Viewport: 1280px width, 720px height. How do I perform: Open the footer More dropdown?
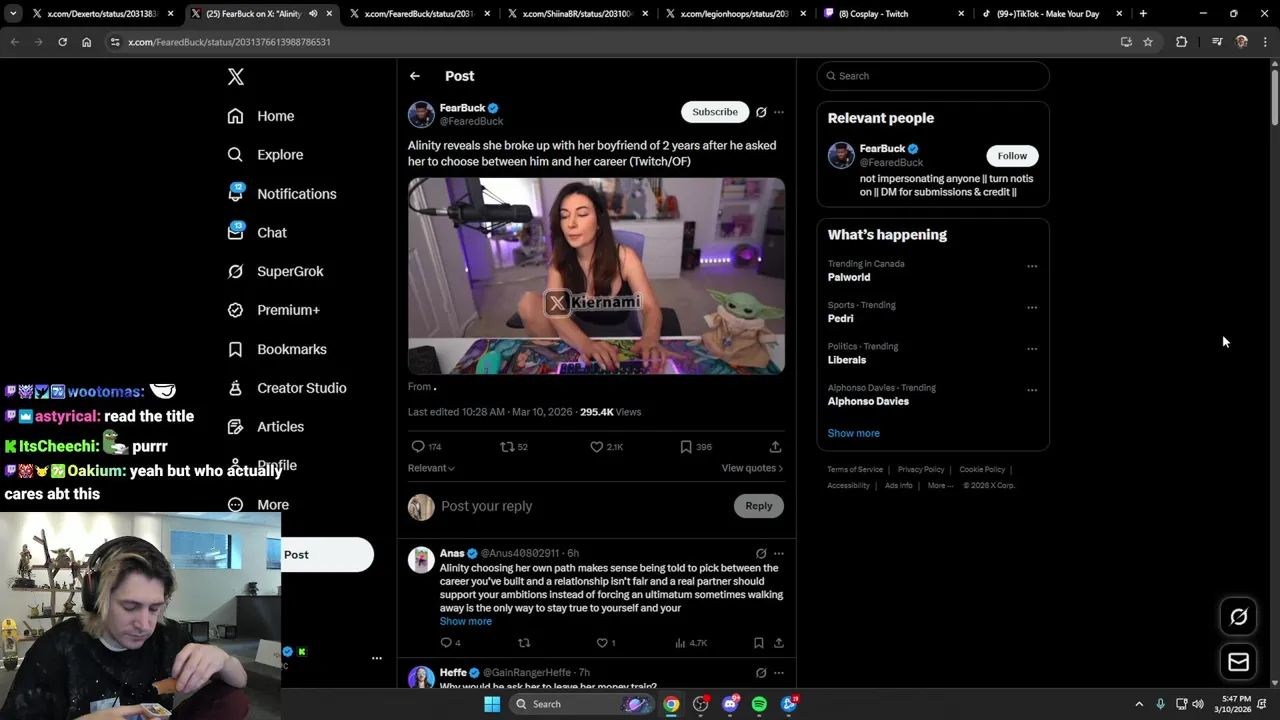[x=940, y=485]
